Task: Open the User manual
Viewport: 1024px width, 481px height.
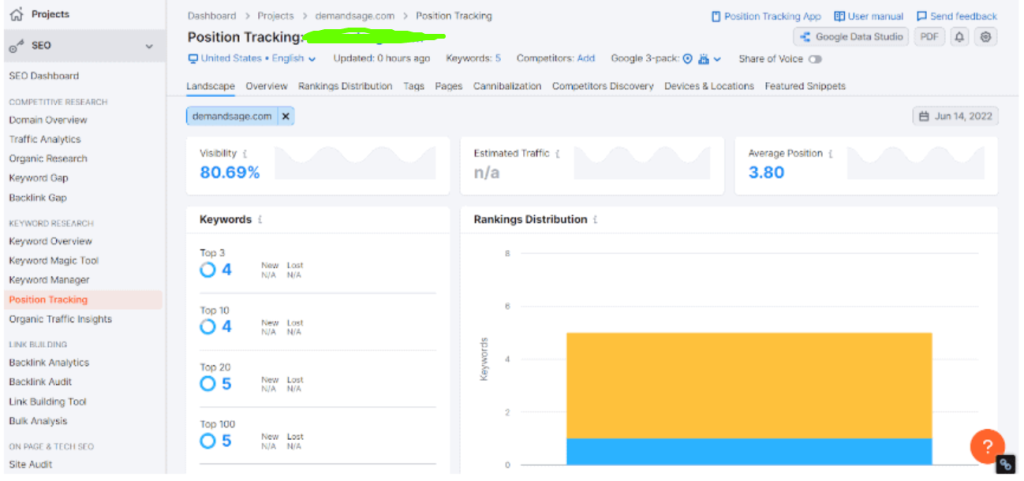Action: click(869, 16)
